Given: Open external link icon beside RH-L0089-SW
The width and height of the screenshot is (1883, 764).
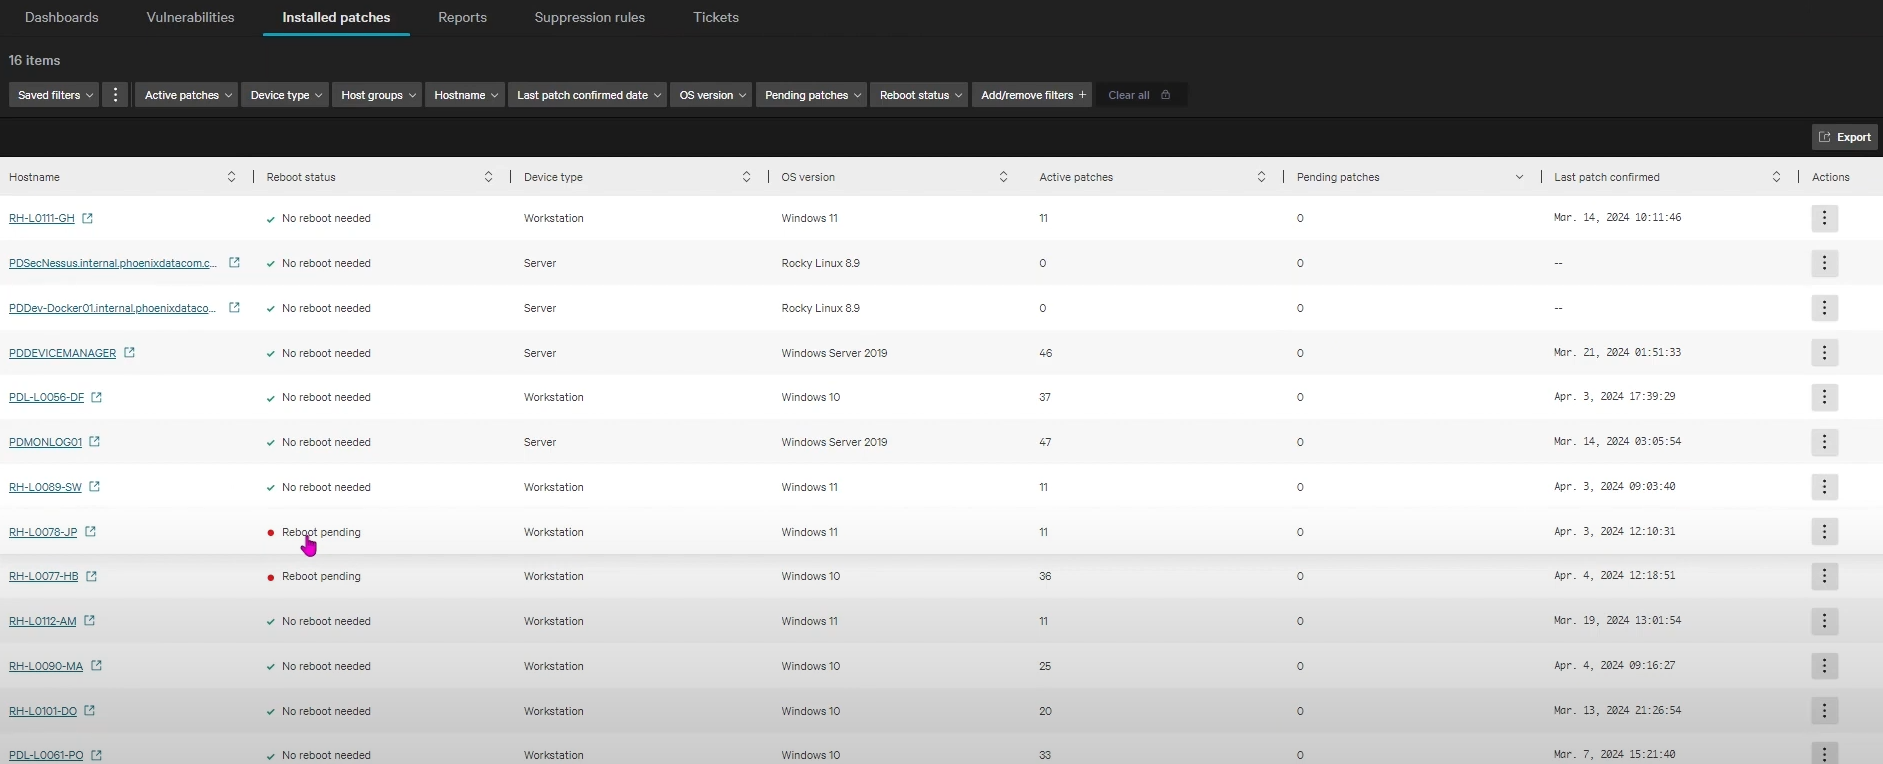Looking at the screenshot, I should point(94,487).
